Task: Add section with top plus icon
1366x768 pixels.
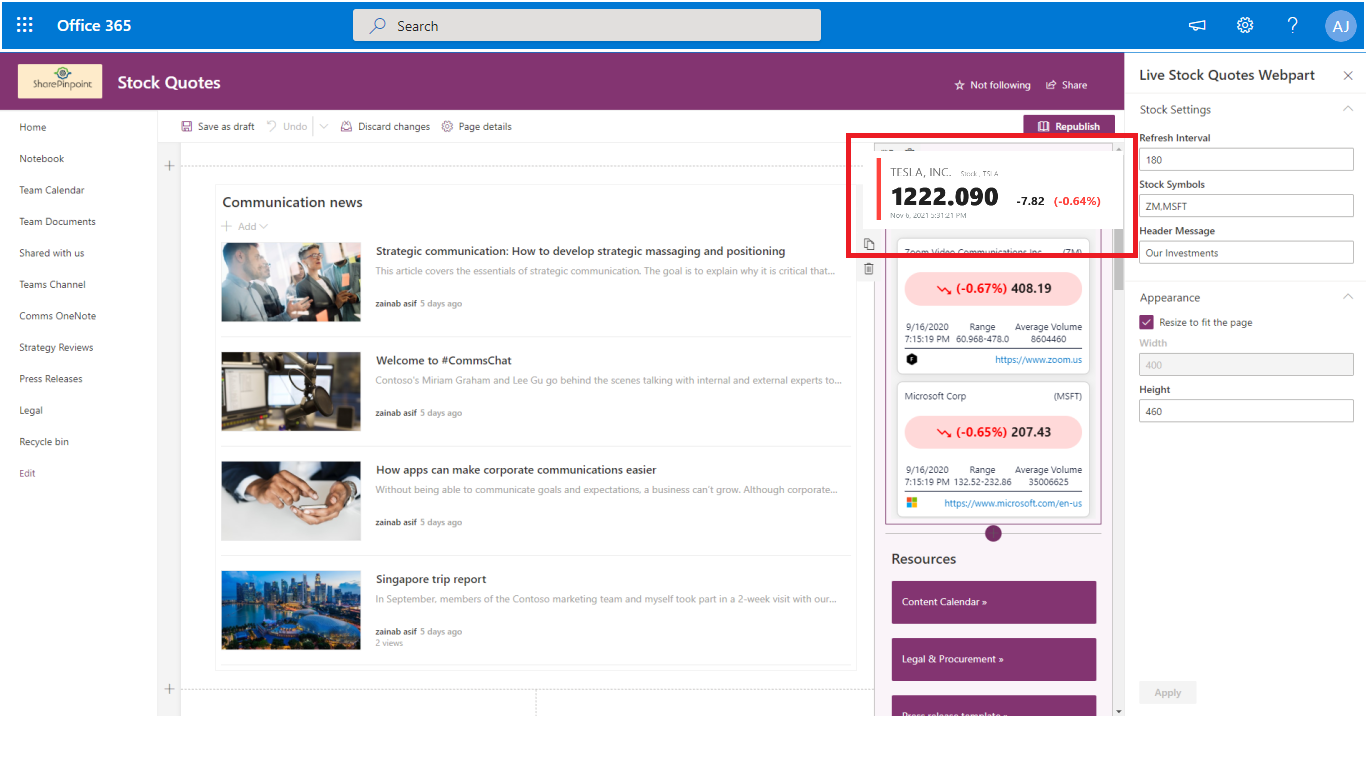Action: [169, 166]
